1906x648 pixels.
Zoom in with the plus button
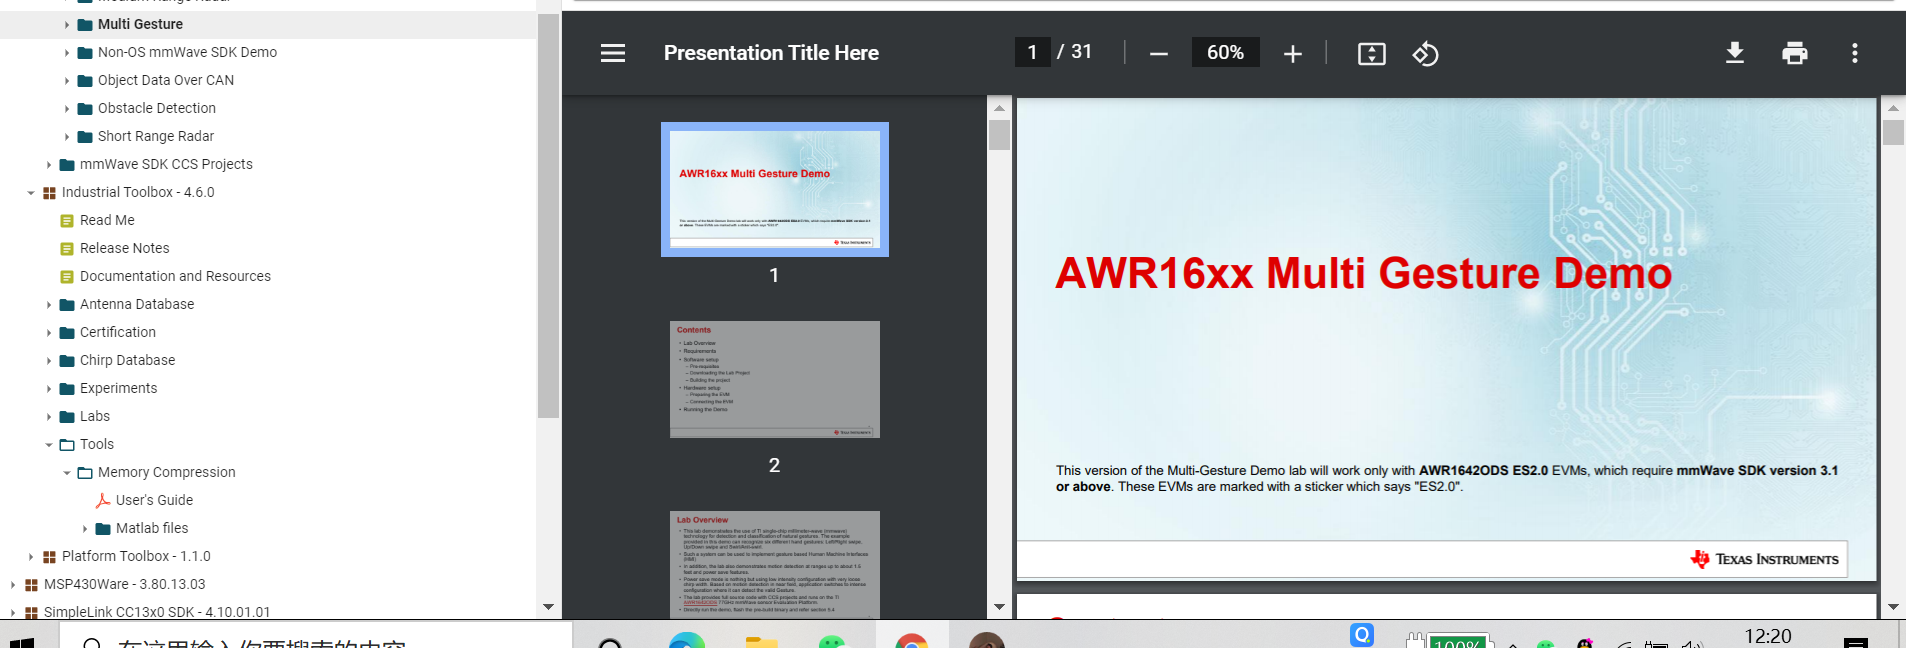click(1293, 54)
